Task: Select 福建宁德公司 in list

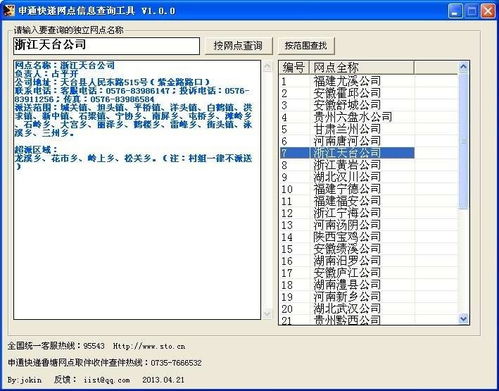Action: point(347,189)
